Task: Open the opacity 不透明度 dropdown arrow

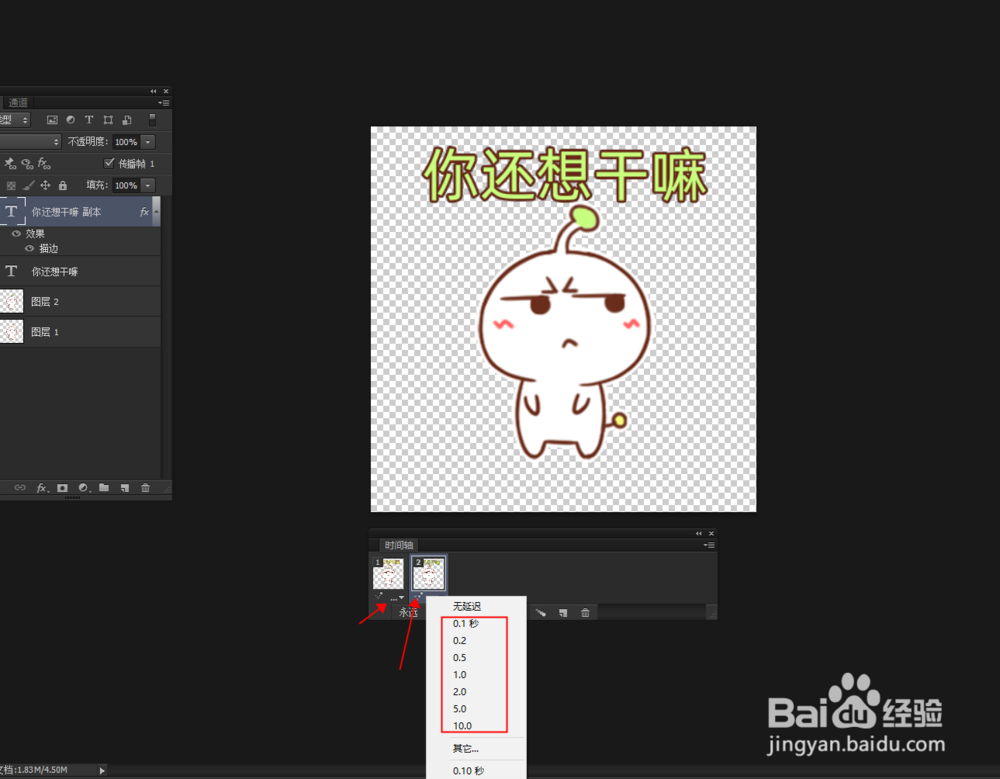Action: click(148, 142)
